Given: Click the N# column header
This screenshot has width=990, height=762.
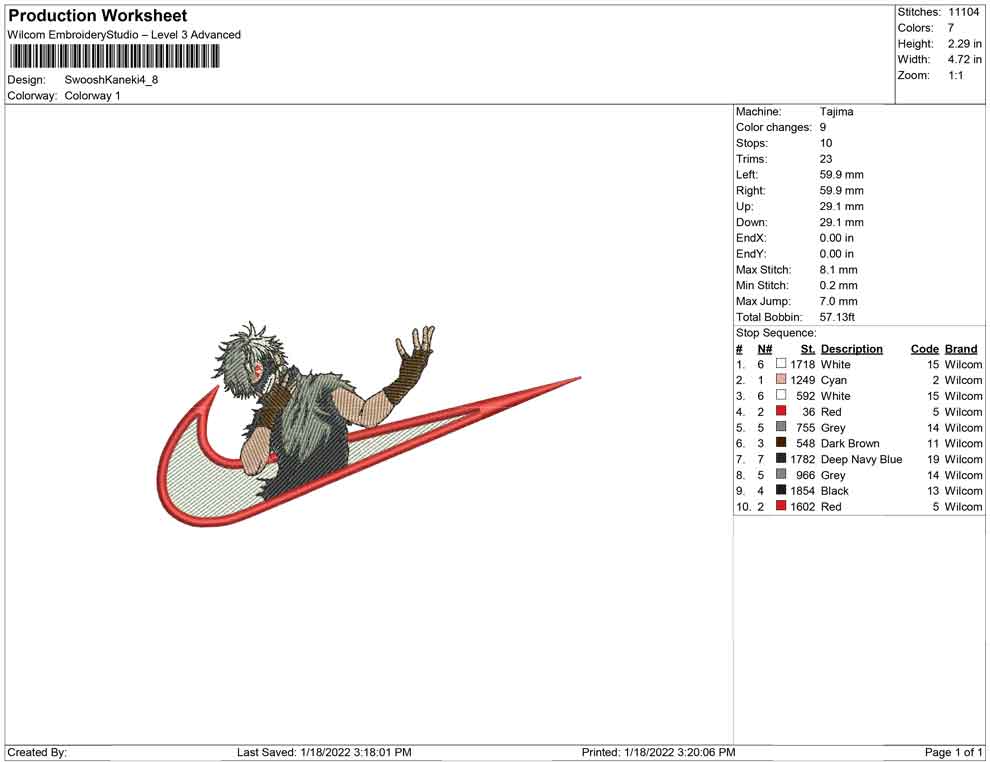Looking at the screenshot, I should point(765,348).
